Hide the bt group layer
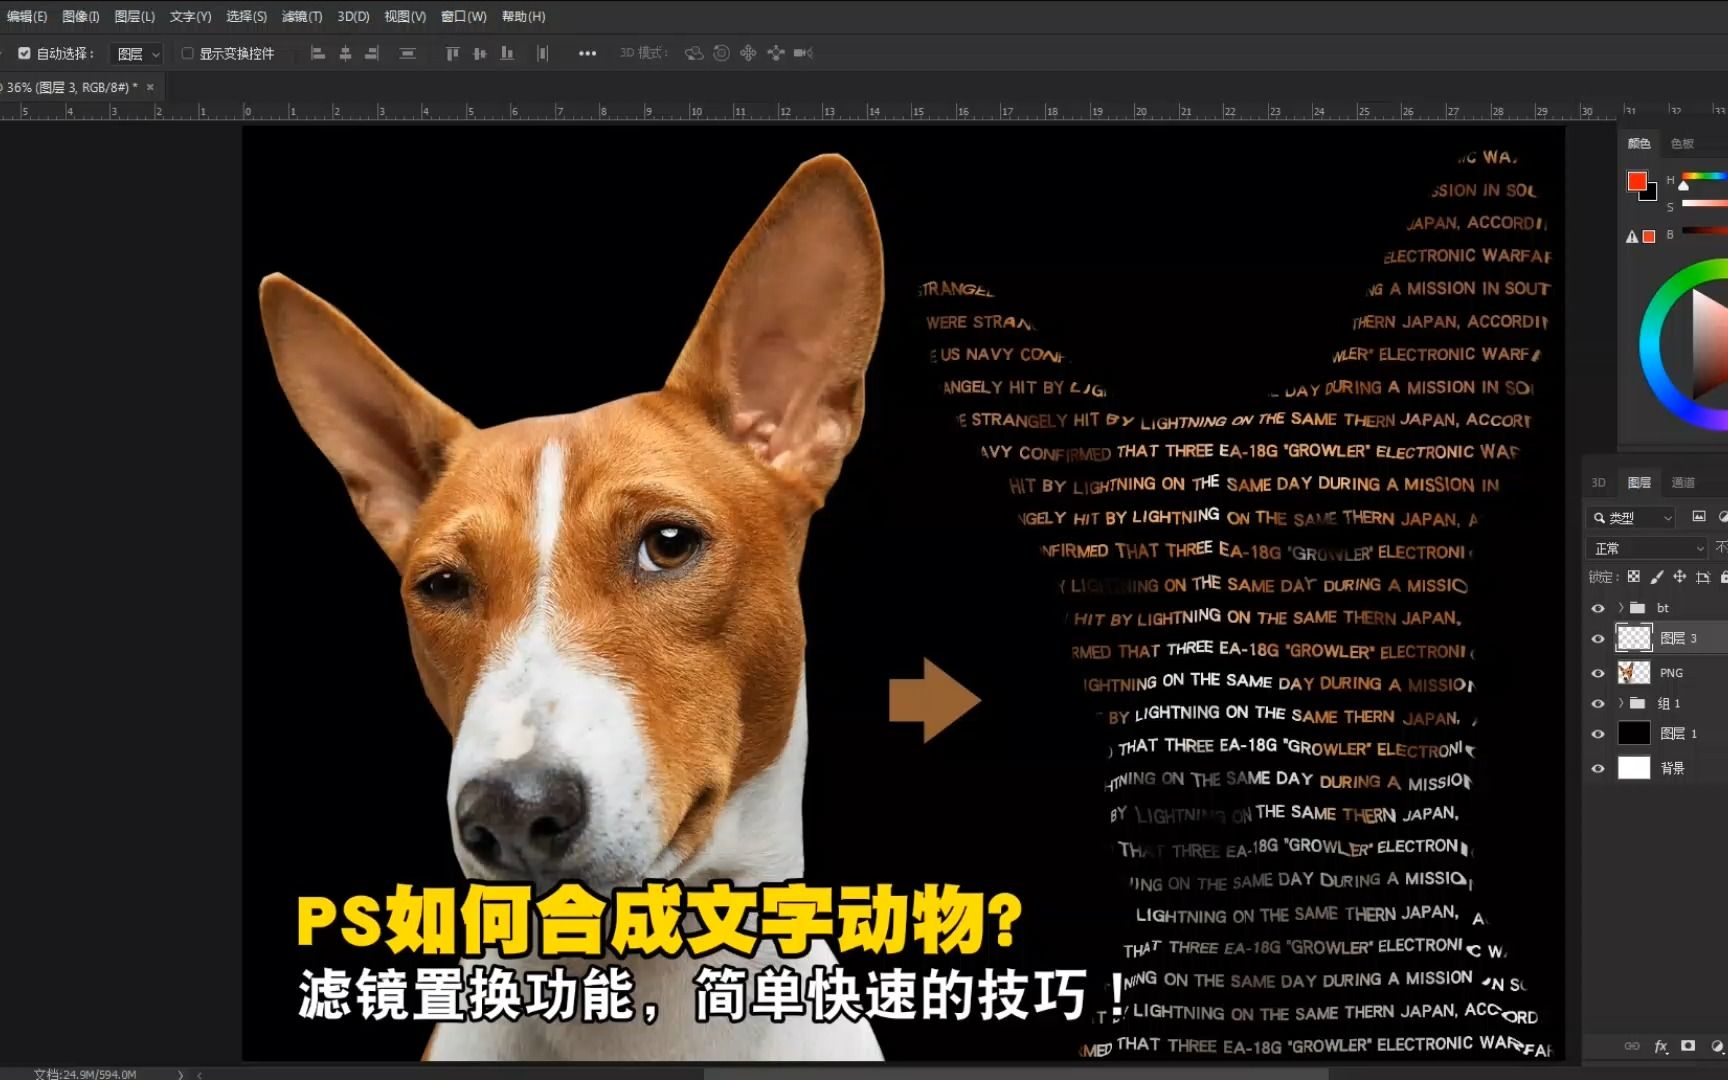The width and height of the screenshot is (1728, 1080). click(1597, 608)
